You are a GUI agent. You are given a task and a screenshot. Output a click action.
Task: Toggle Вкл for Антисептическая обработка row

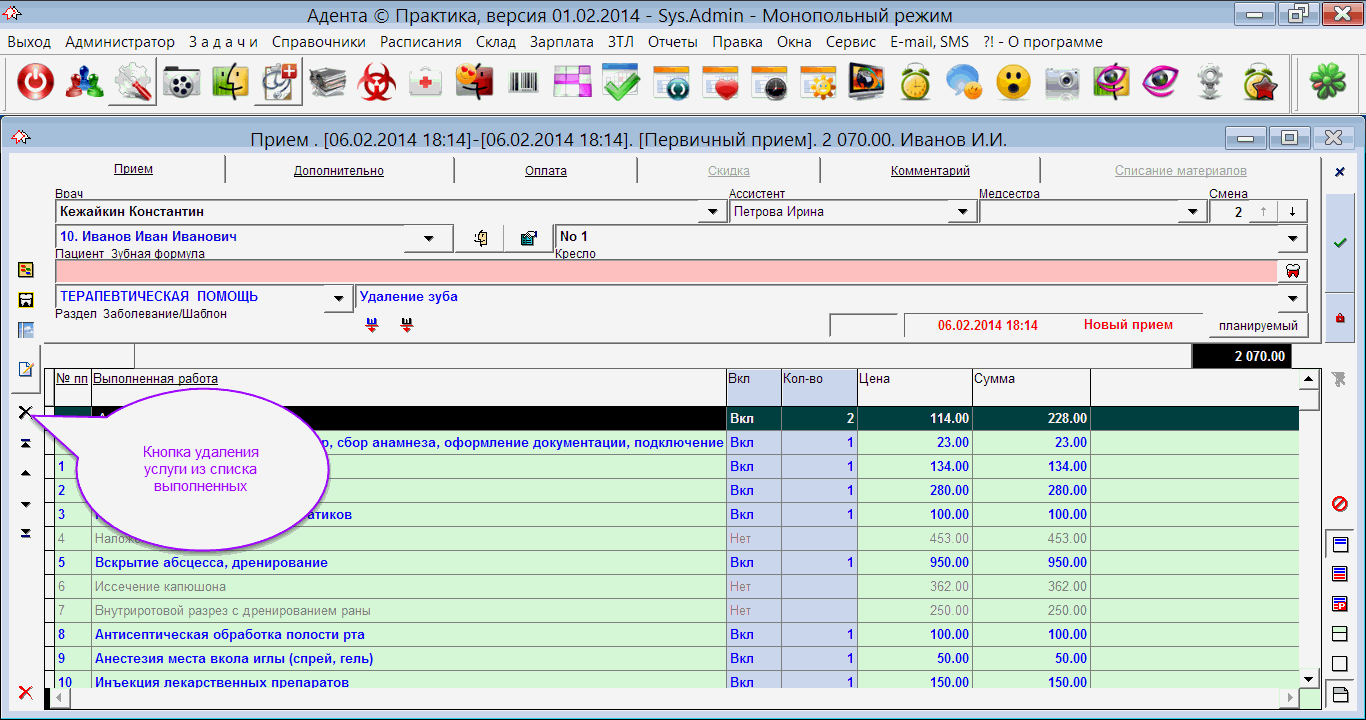[741, 635]
